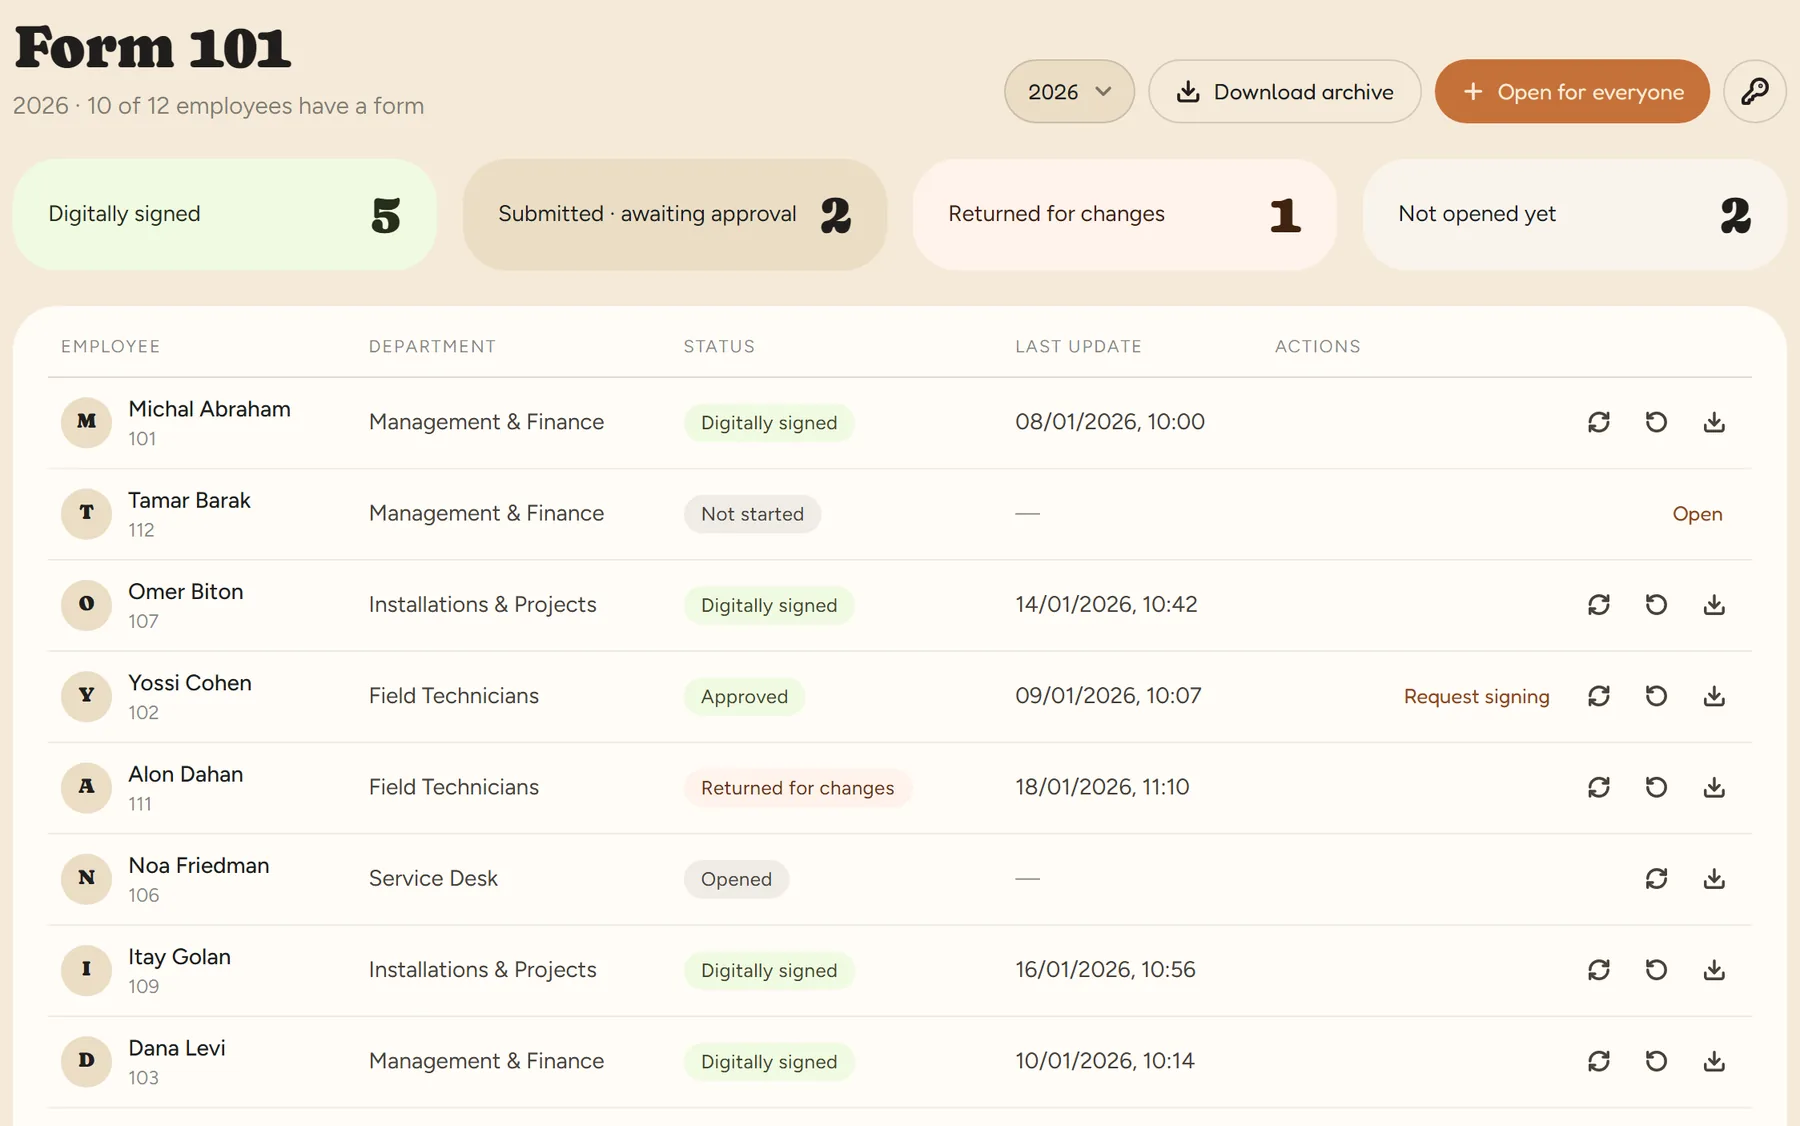Click Returned for changes status badge

pyautogui.click(x=797, y=788)
